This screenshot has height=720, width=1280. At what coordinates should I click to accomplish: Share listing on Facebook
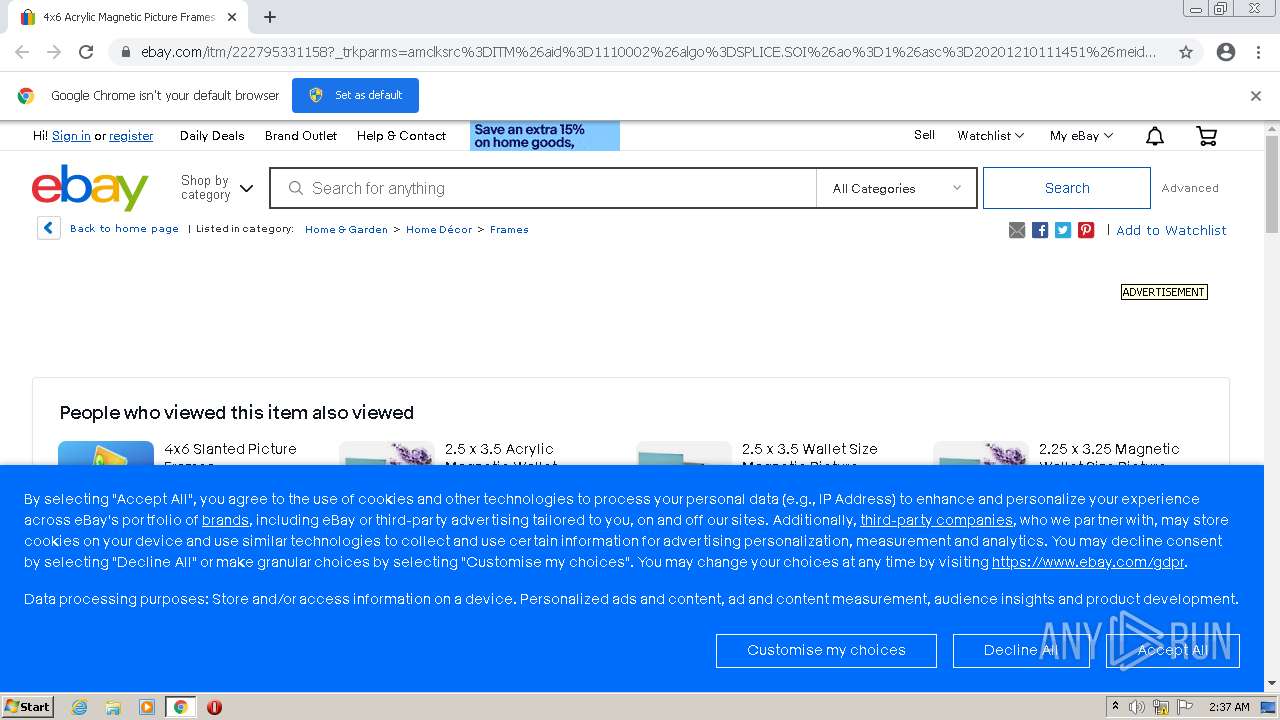click(1040, 230)
